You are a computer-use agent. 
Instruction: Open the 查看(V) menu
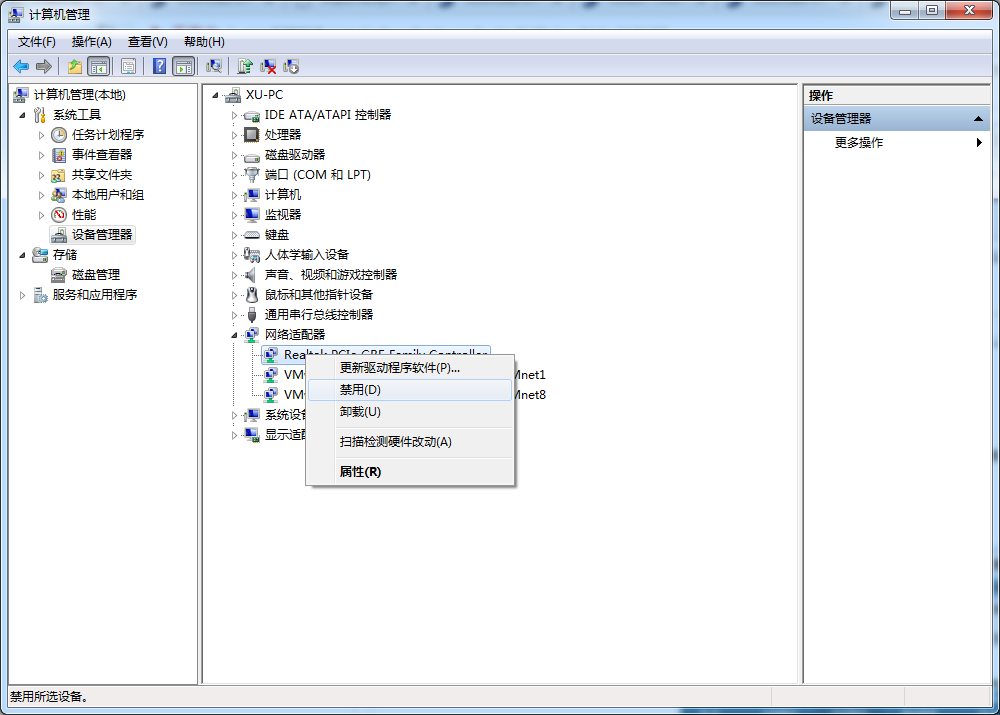147,42
